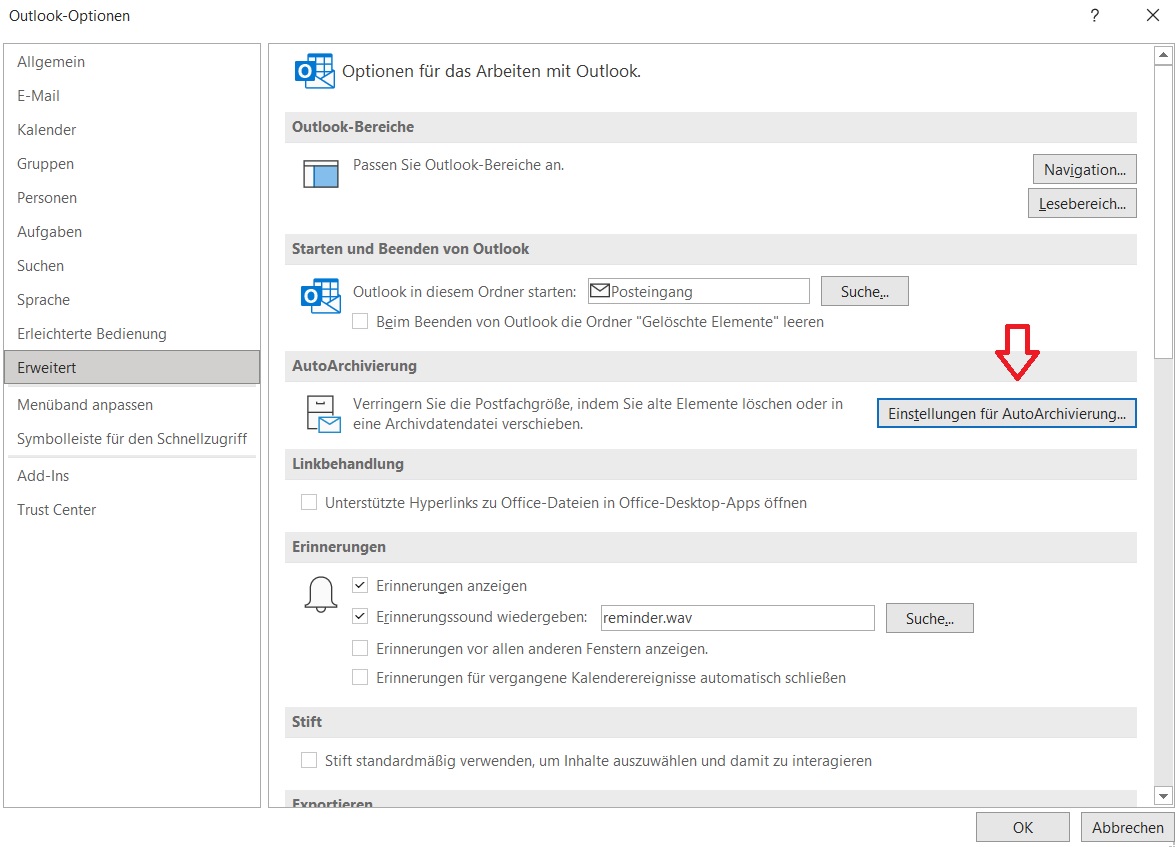Click the Outlook icon beside start folder setting
The image size is (1175, 847).
321,295
